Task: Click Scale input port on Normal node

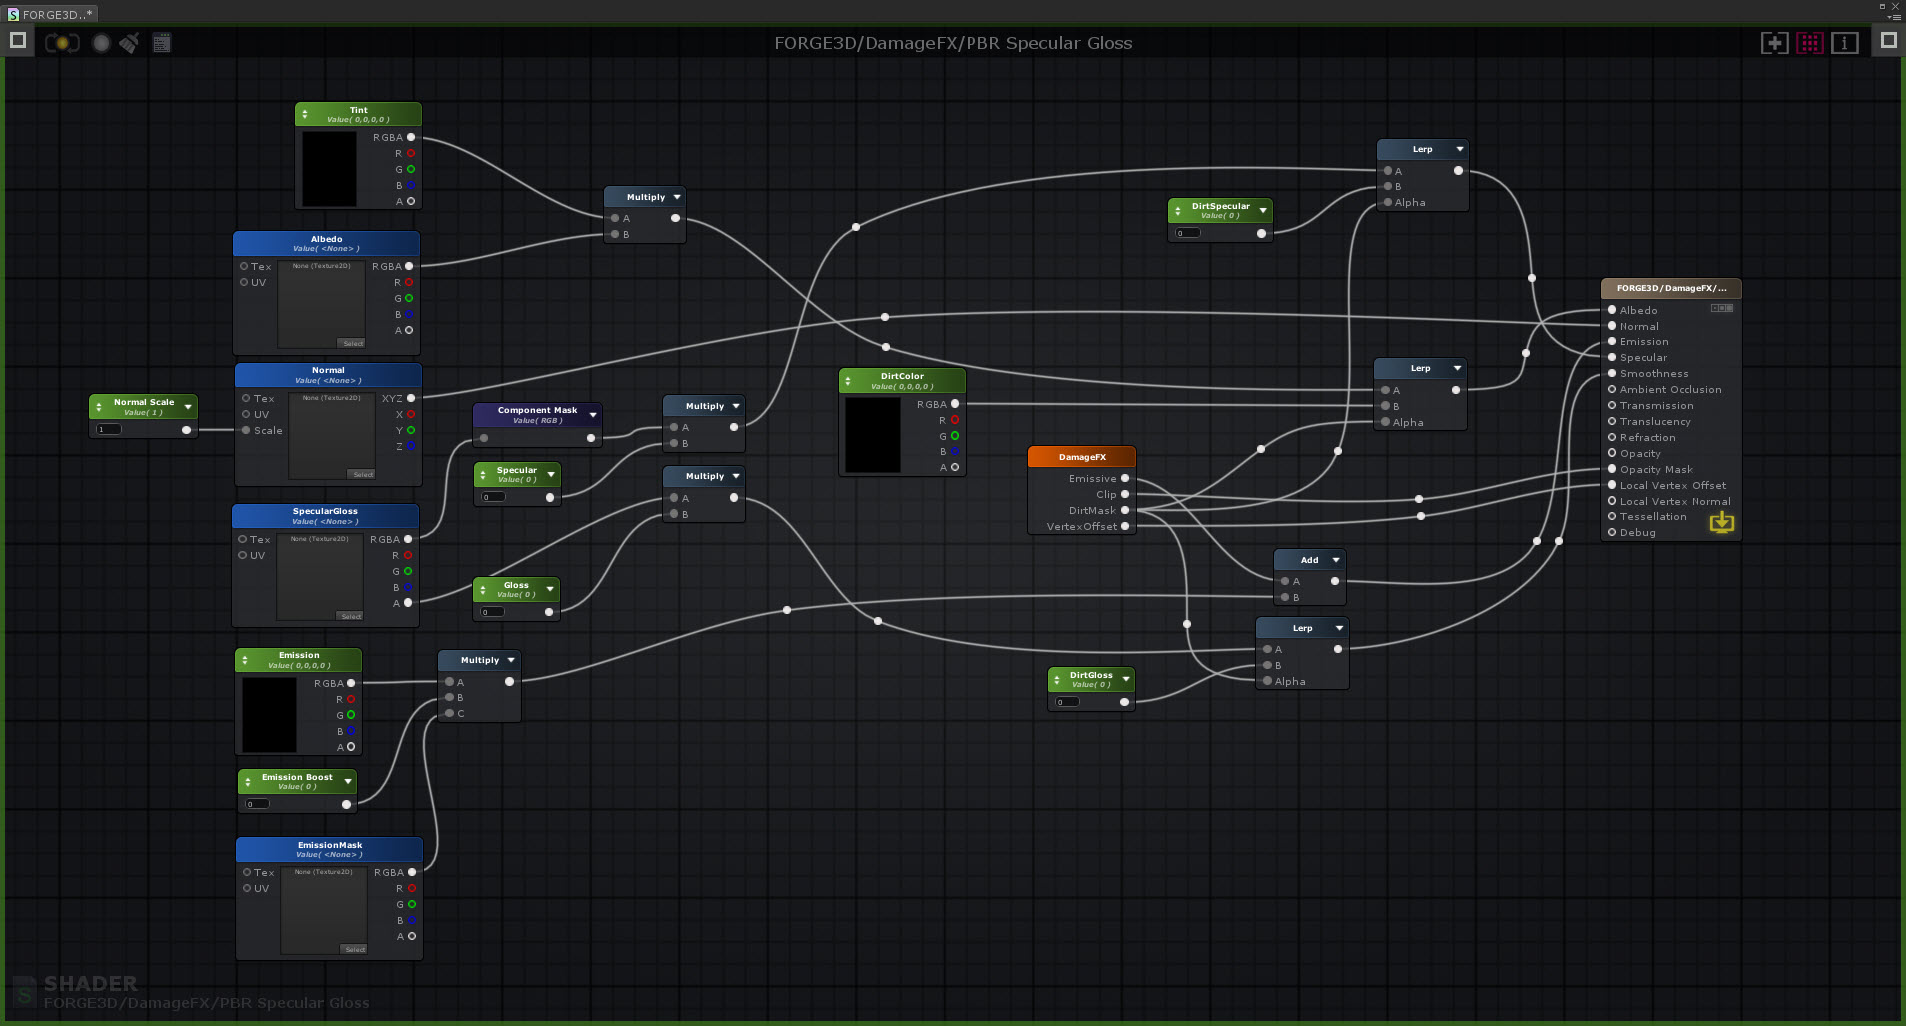Action: (246, 430)
